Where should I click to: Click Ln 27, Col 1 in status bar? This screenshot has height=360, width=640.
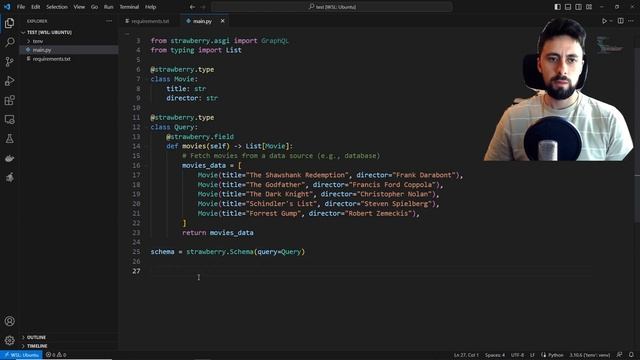pos(466,355)
